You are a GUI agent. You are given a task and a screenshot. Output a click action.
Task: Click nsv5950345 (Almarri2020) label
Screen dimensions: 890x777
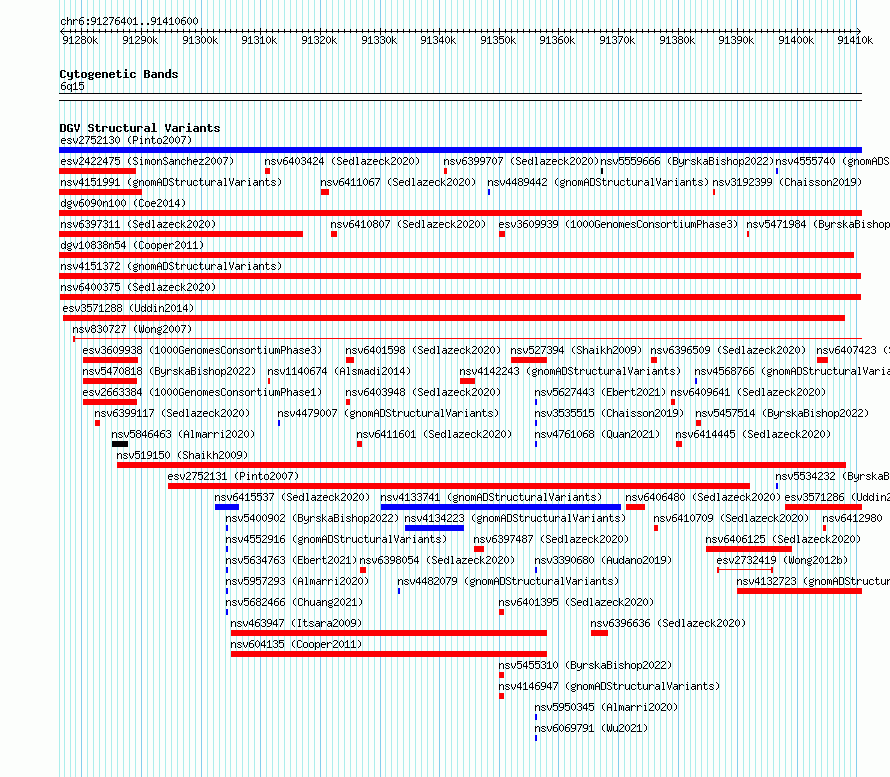[x=606, y=707]
